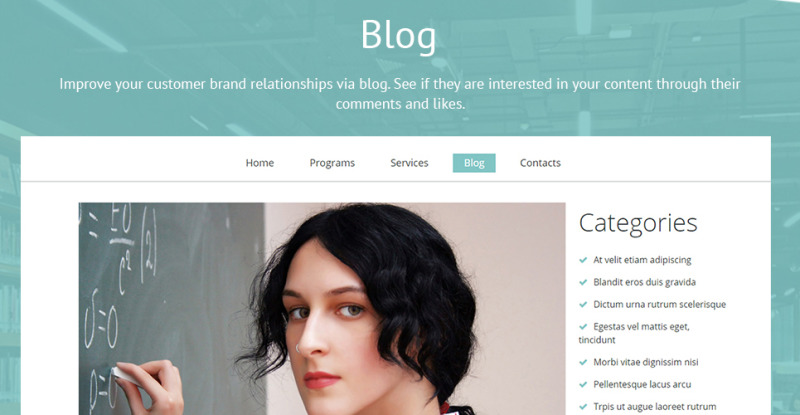Open the At velit etiam adipiscing category
The width and height of the screenshot is (800, 415).
coord(642,260)
